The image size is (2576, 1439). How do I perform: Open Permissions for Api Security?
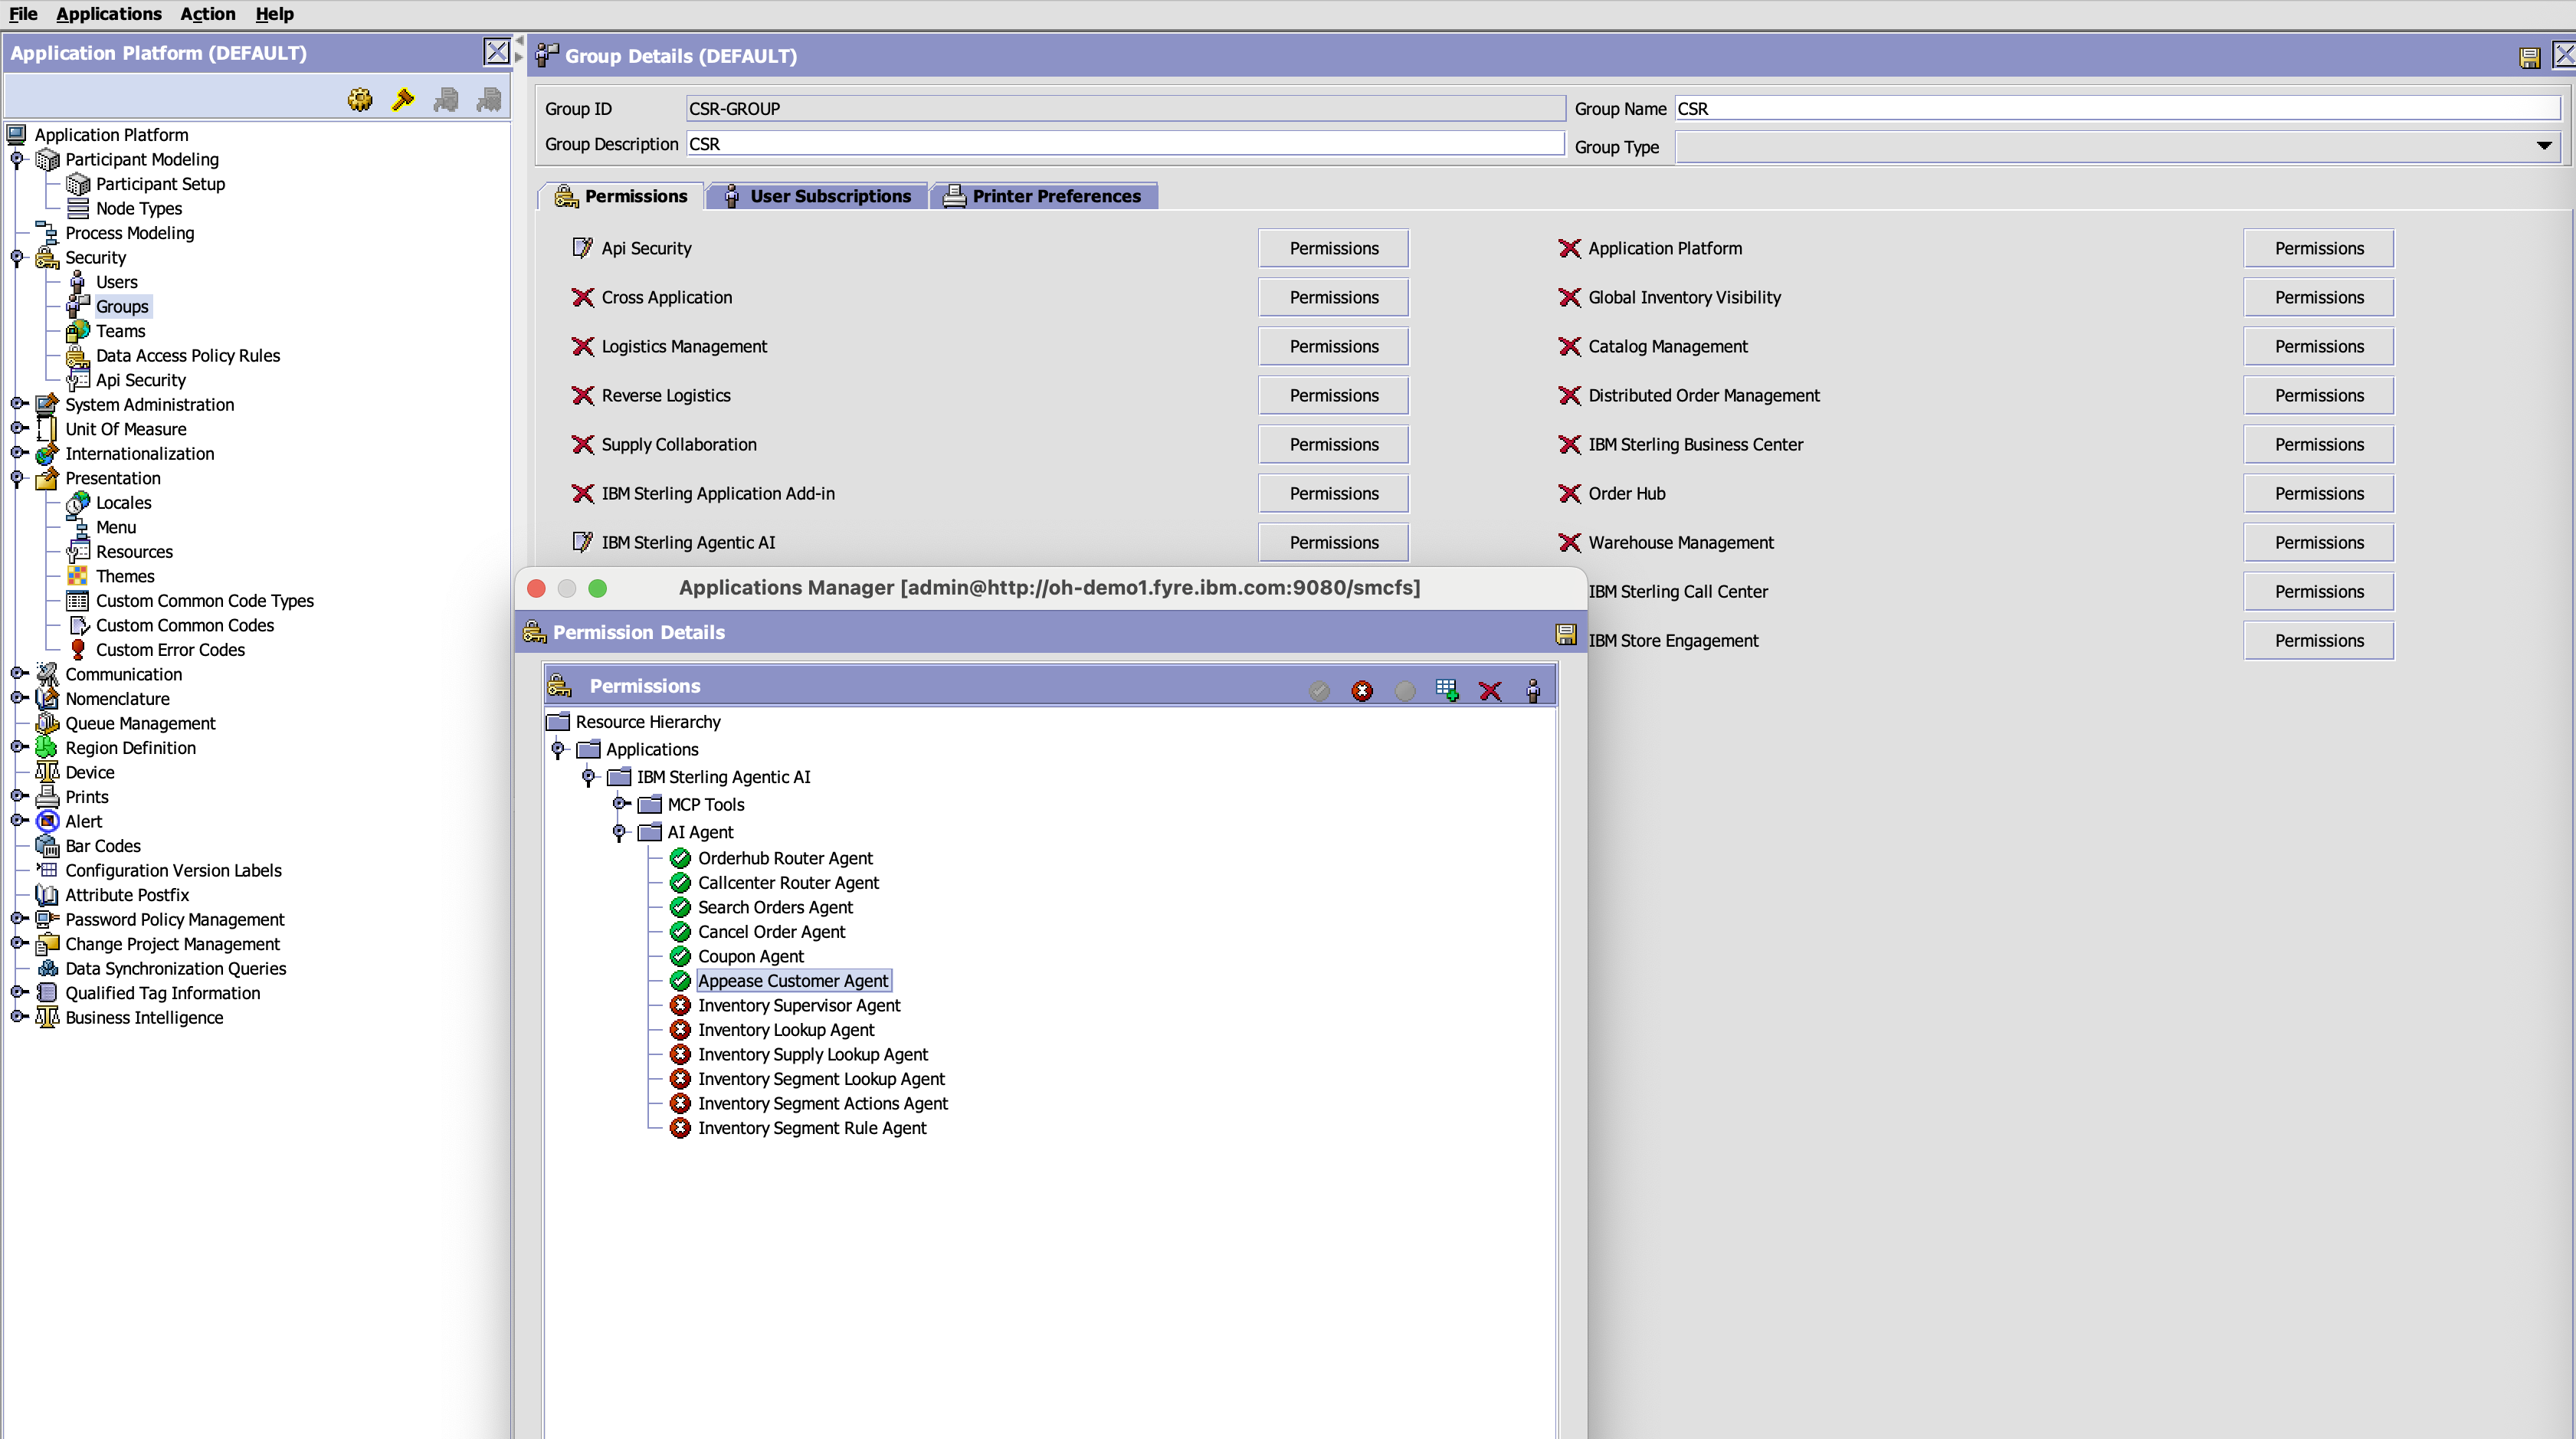(x=1333, y=248)
